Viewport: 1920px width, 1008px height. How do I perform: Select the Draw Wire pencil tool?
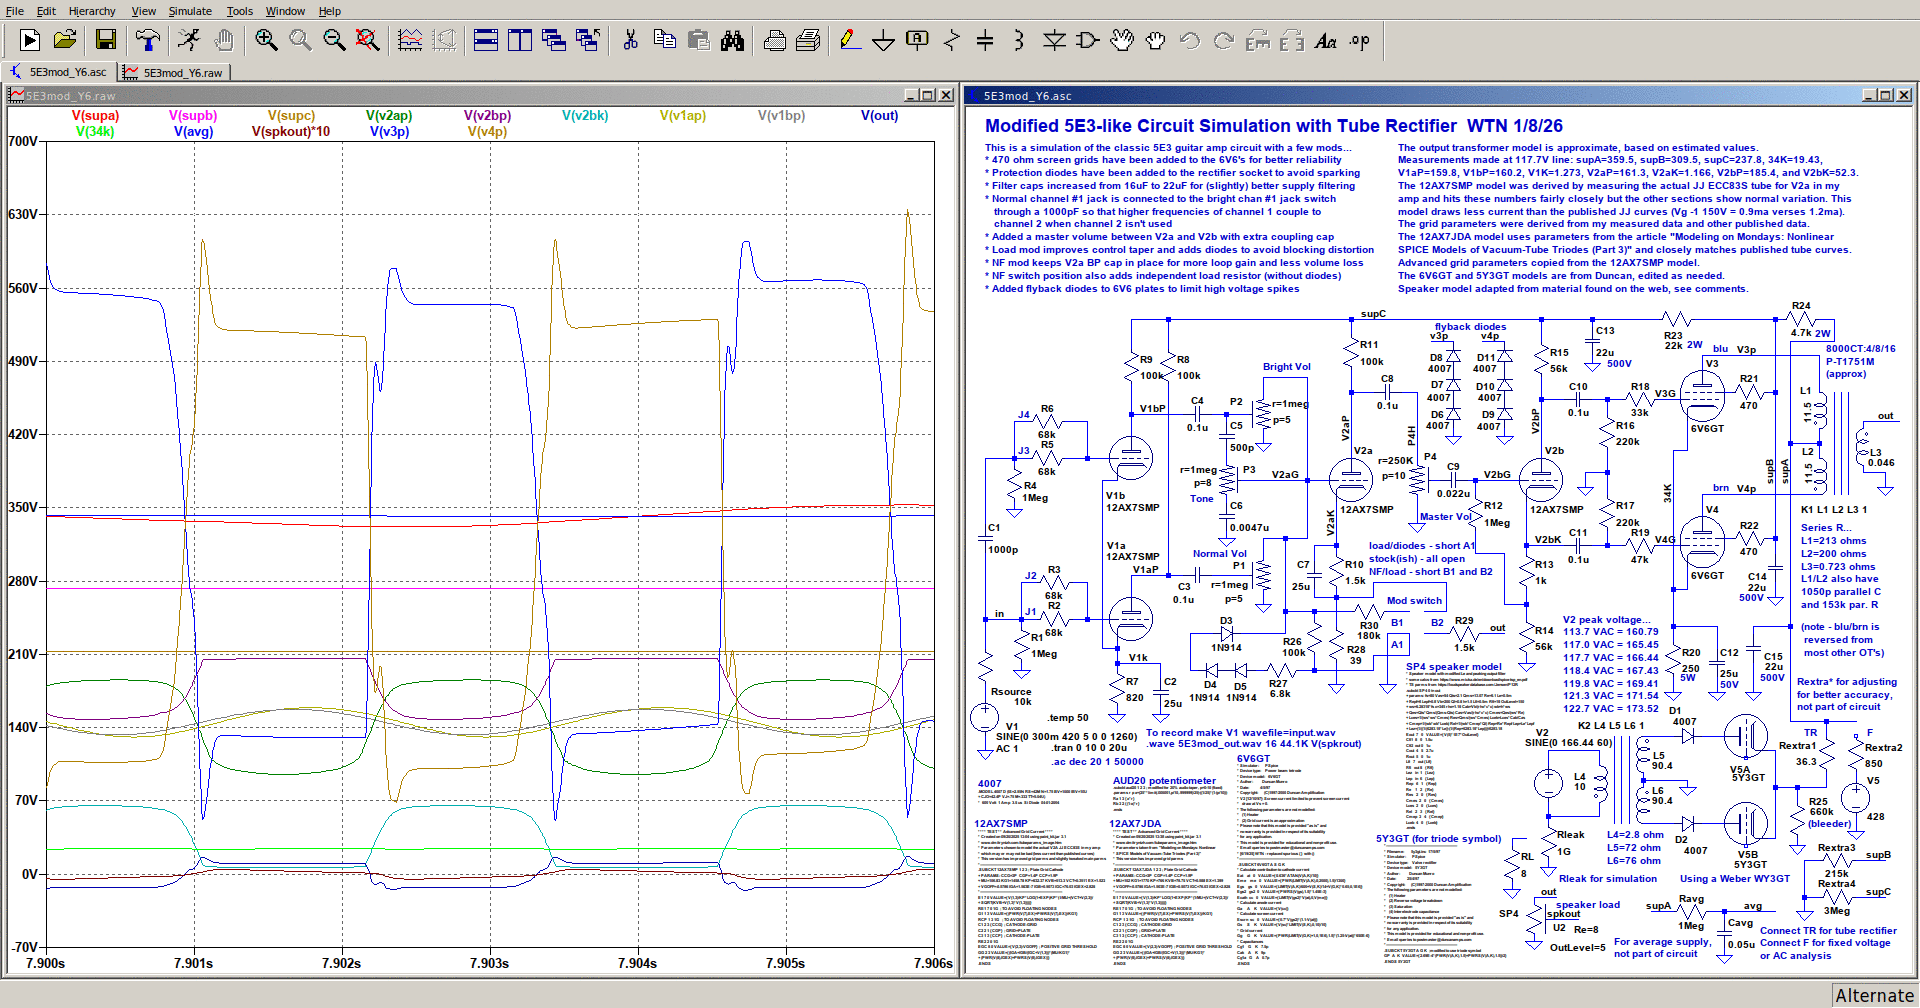coord(849,40)
